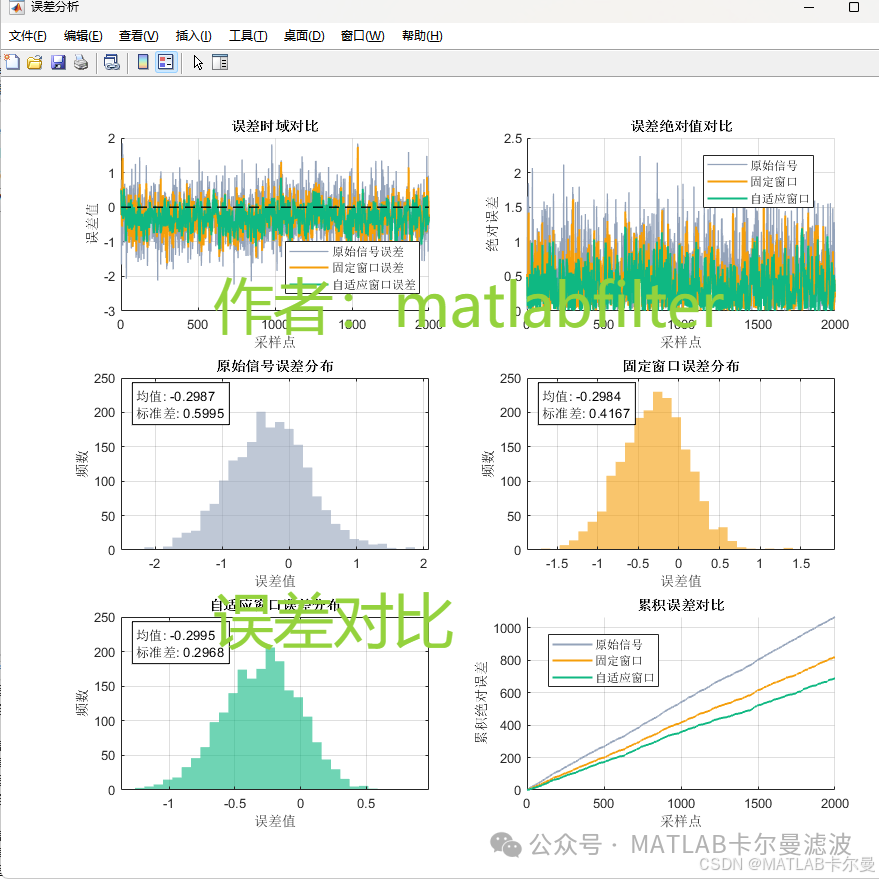Click gray line sample beside 原始信号误差
The height and width of the screenshot is (879, 879).
[x=309, y=251]
